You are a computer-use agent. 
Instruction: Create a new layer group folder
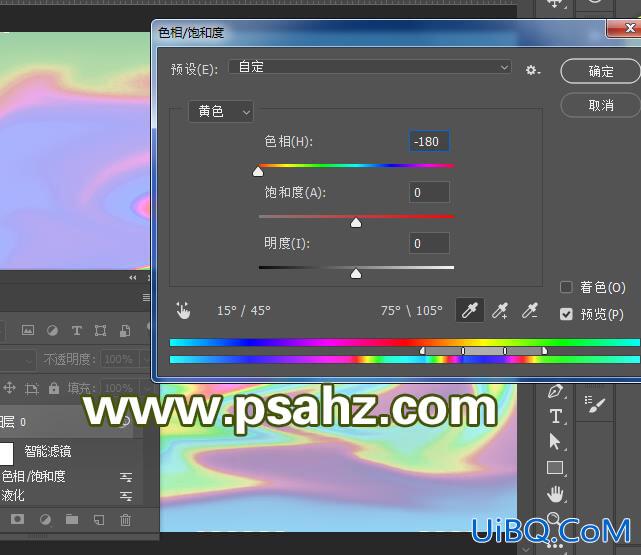[x=72, y=519]
